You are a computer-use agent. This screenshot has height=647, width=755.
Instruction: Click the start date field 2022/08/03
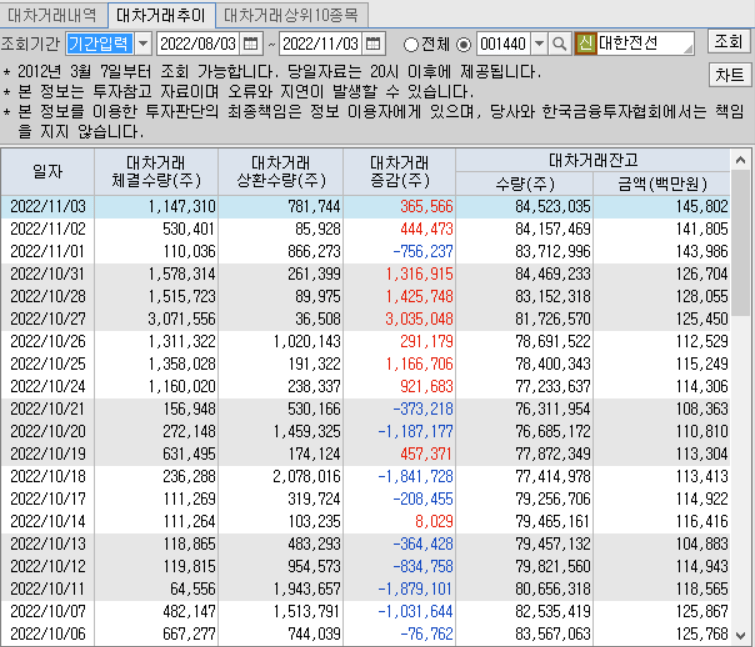[198, 44]
